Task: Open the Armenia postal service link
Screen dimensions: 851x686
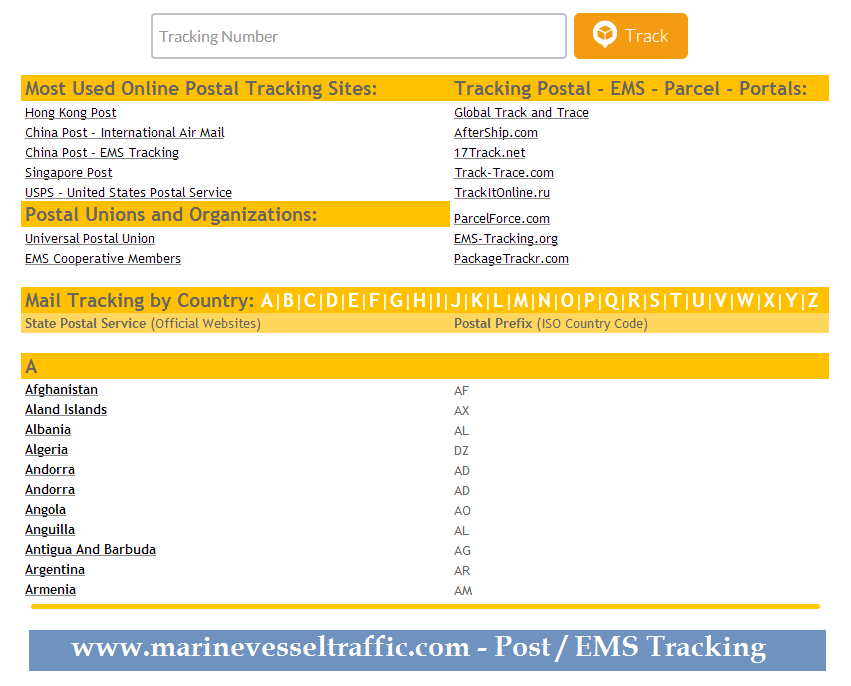Action: tap(50, 590)
